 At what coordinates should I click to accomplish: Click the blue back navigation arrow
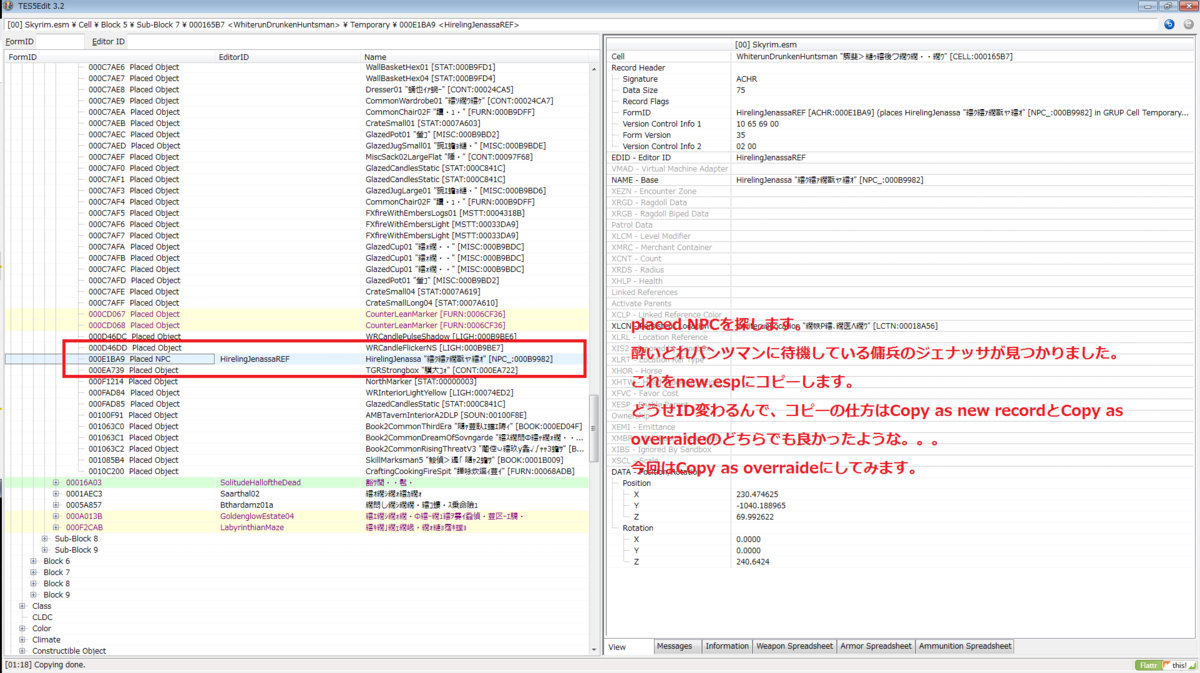point(1169,24)
